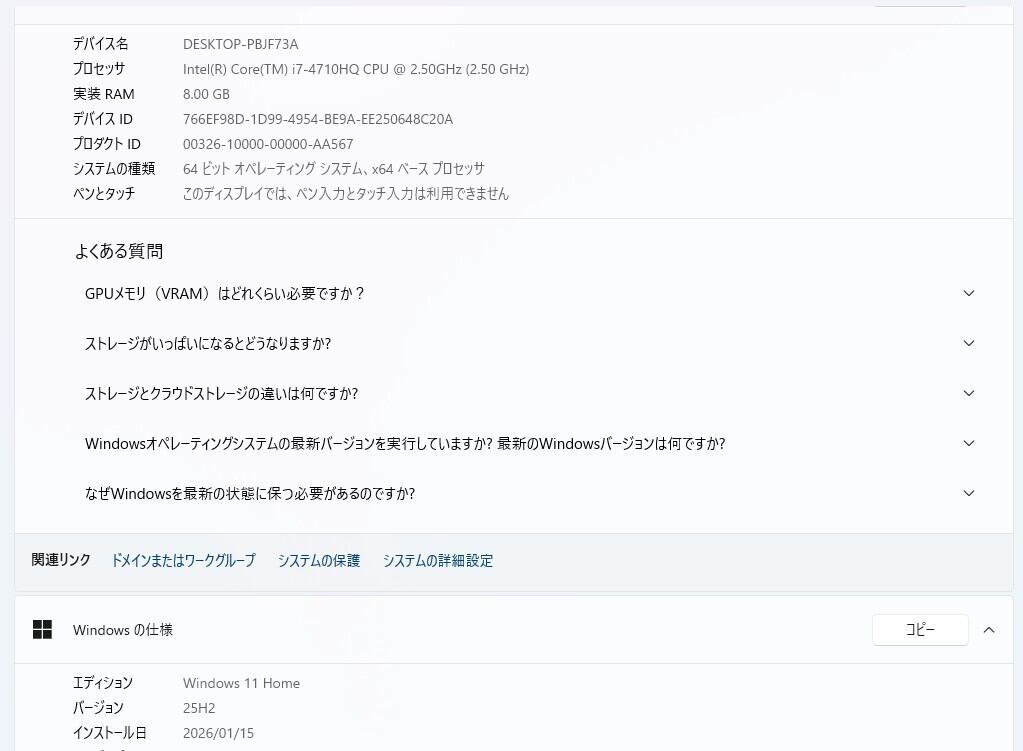
Task: Click the ペンとタッチ value text
Action: pyautogui.click(x=346, y=194)
